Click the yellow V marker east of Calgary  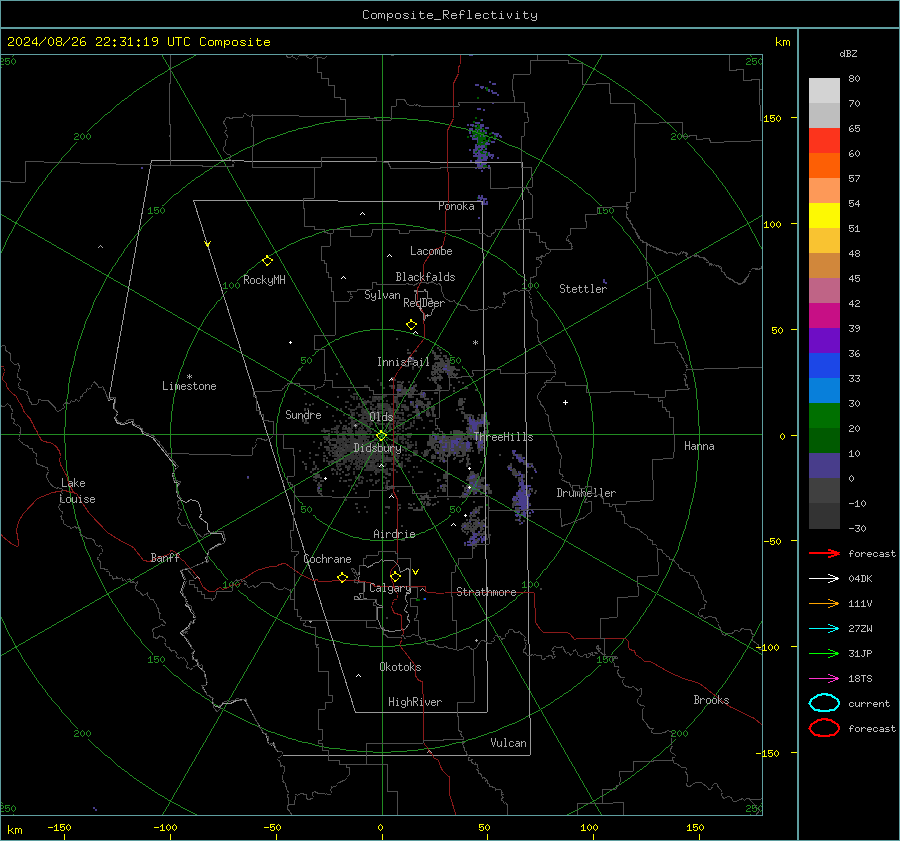(416, 572)
